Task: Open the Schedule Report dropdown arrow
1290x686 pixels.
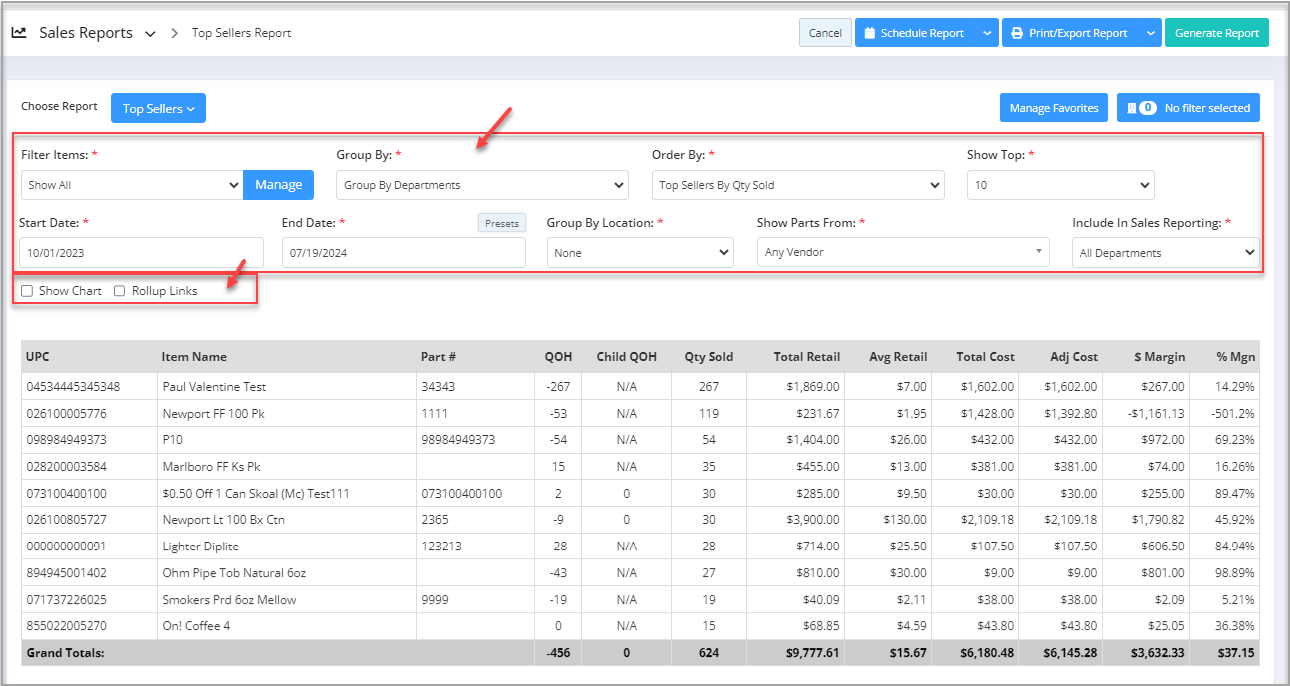Action: pyautogui.click(x=987, y=33)
